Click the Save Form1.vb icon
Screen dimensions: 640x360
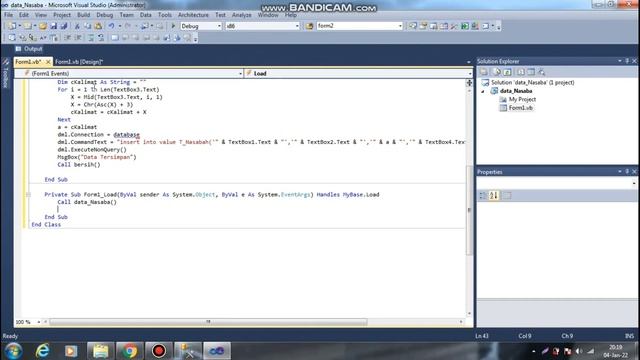click(x=53, y=26)
